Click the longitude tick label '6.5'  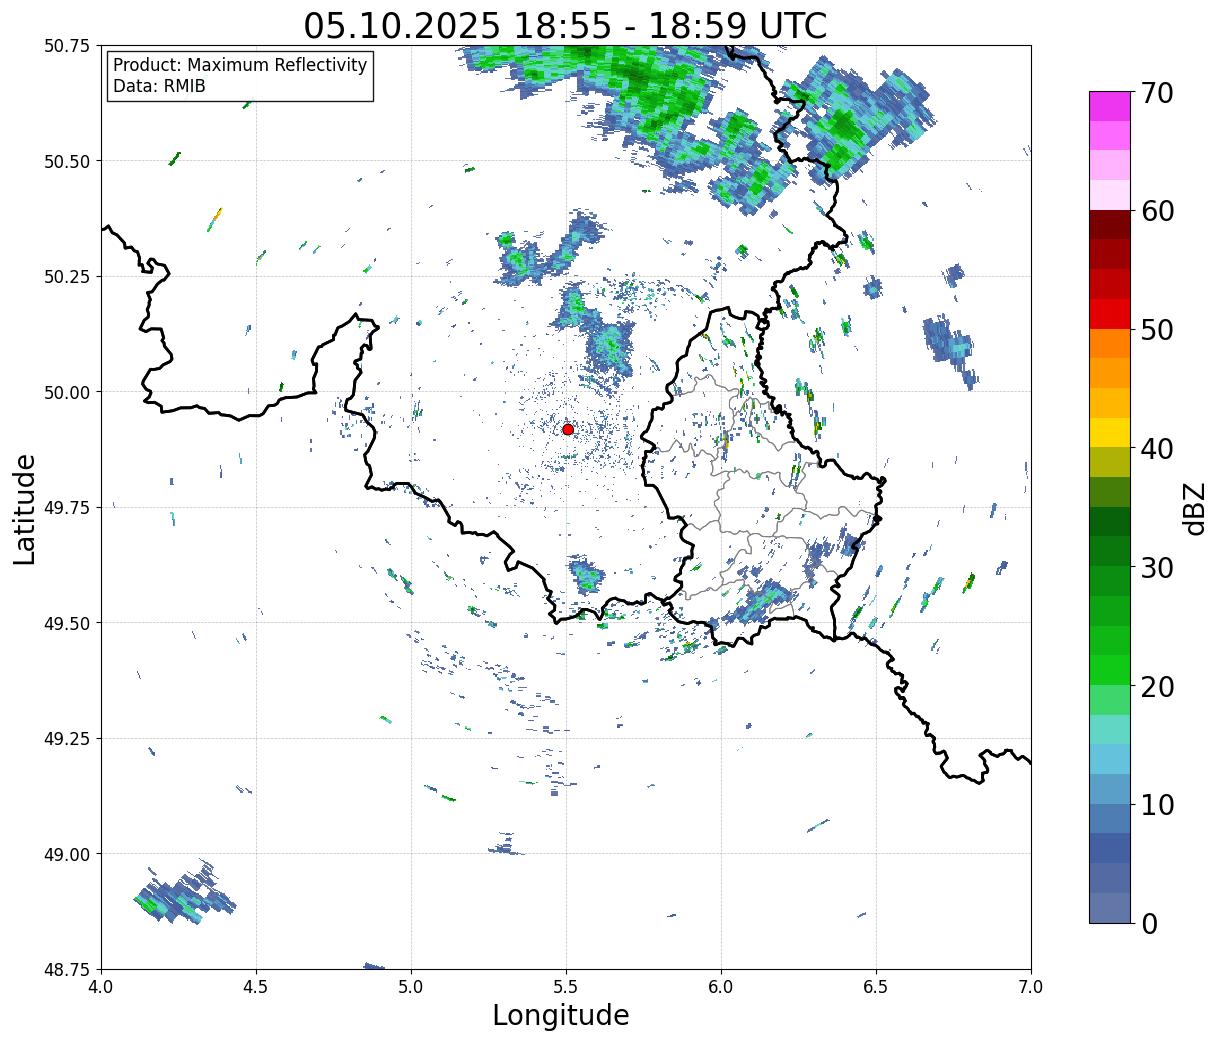click(x=876, y=987)
